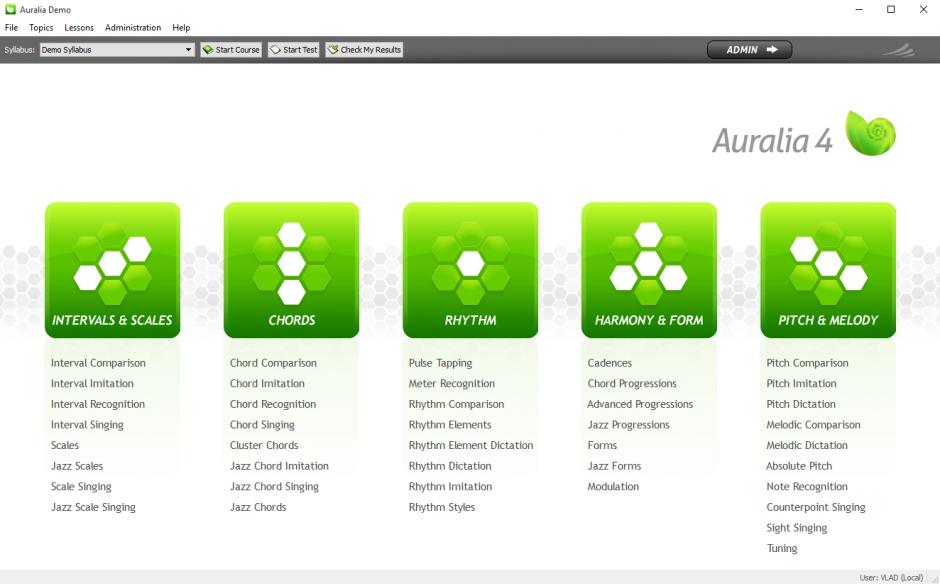This screenshot has width=940, height=584.
Task: Select Cluster Chords topic
Action: (264, 445)
